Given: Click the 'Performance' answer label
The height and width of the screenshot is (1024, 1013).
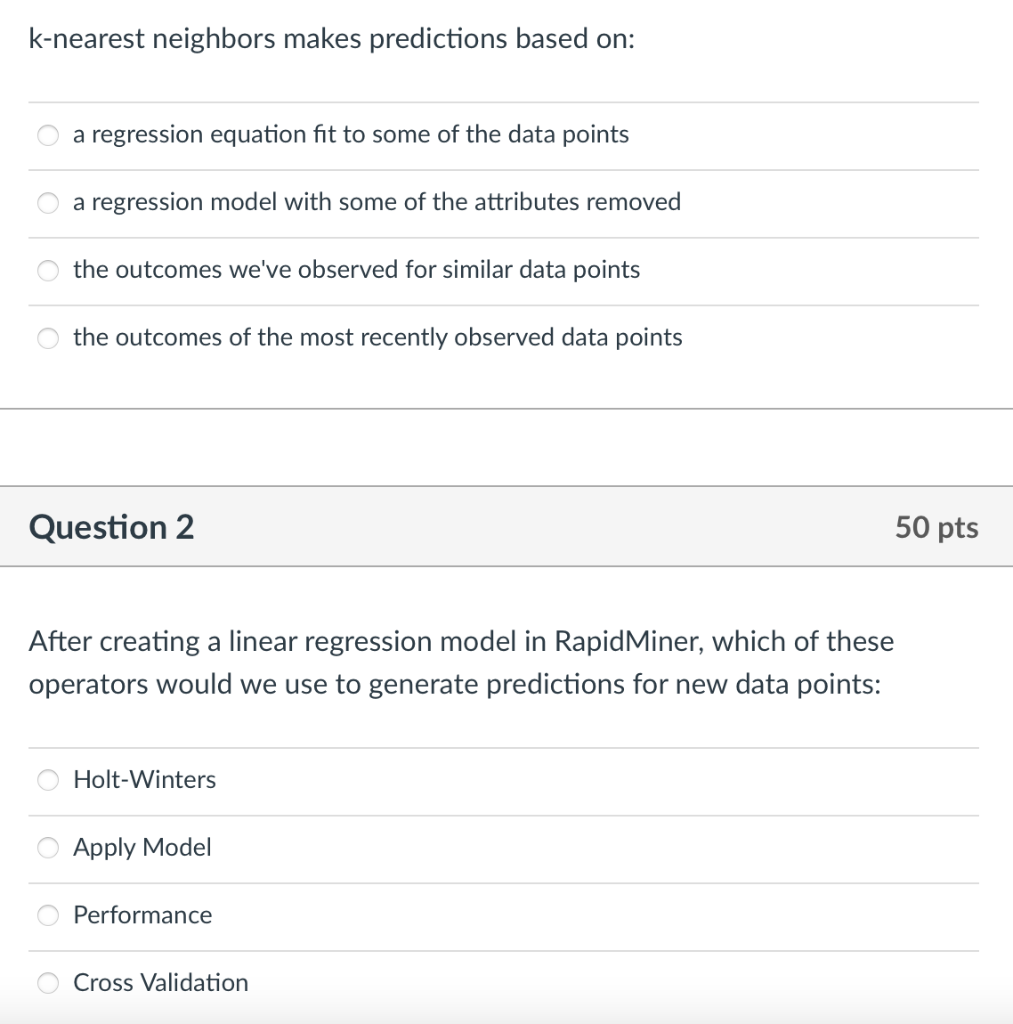Looking at the screenshot, I should coord(142,916).
